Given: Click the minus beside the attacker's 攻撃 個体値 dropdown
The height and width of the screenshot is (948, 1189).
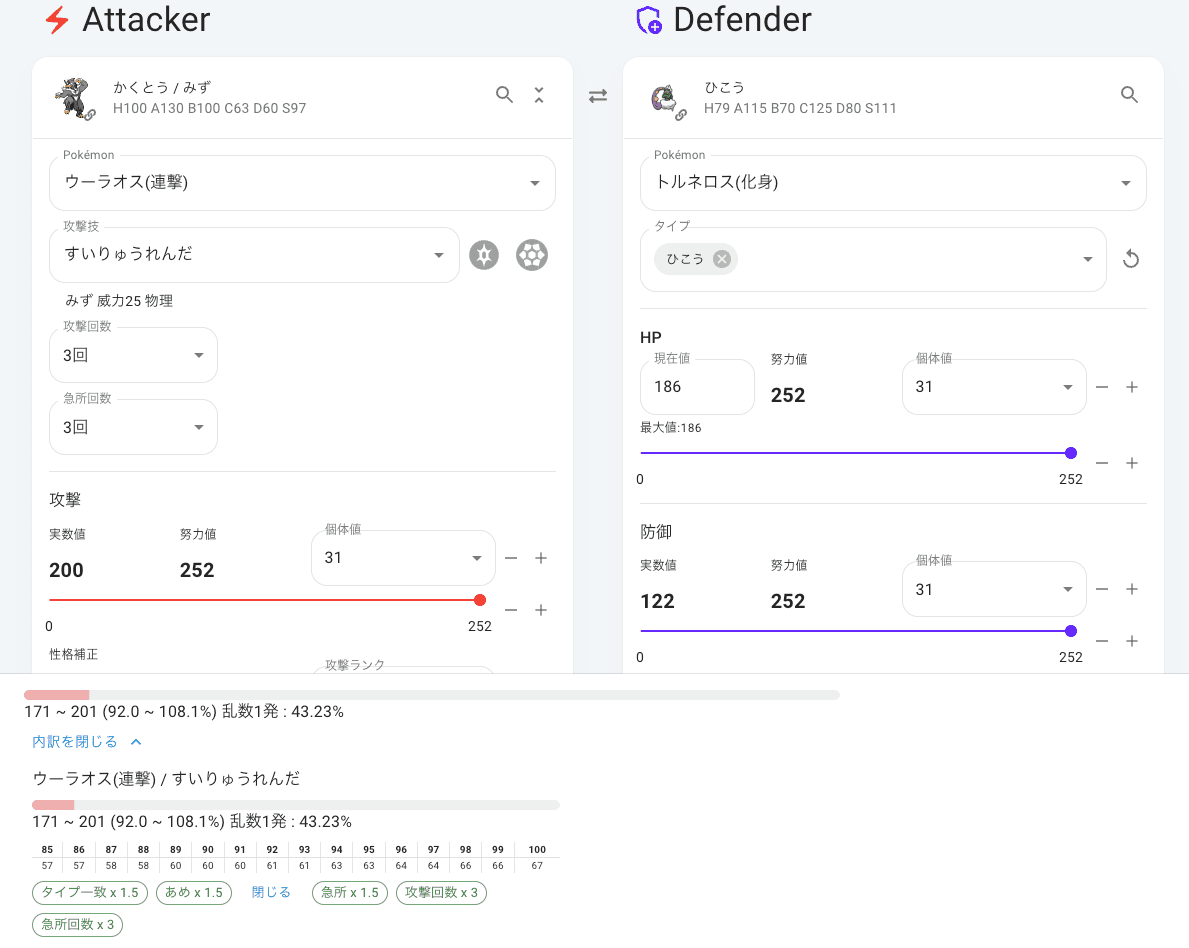Looking at the screenshot, I should coord(511,558).
